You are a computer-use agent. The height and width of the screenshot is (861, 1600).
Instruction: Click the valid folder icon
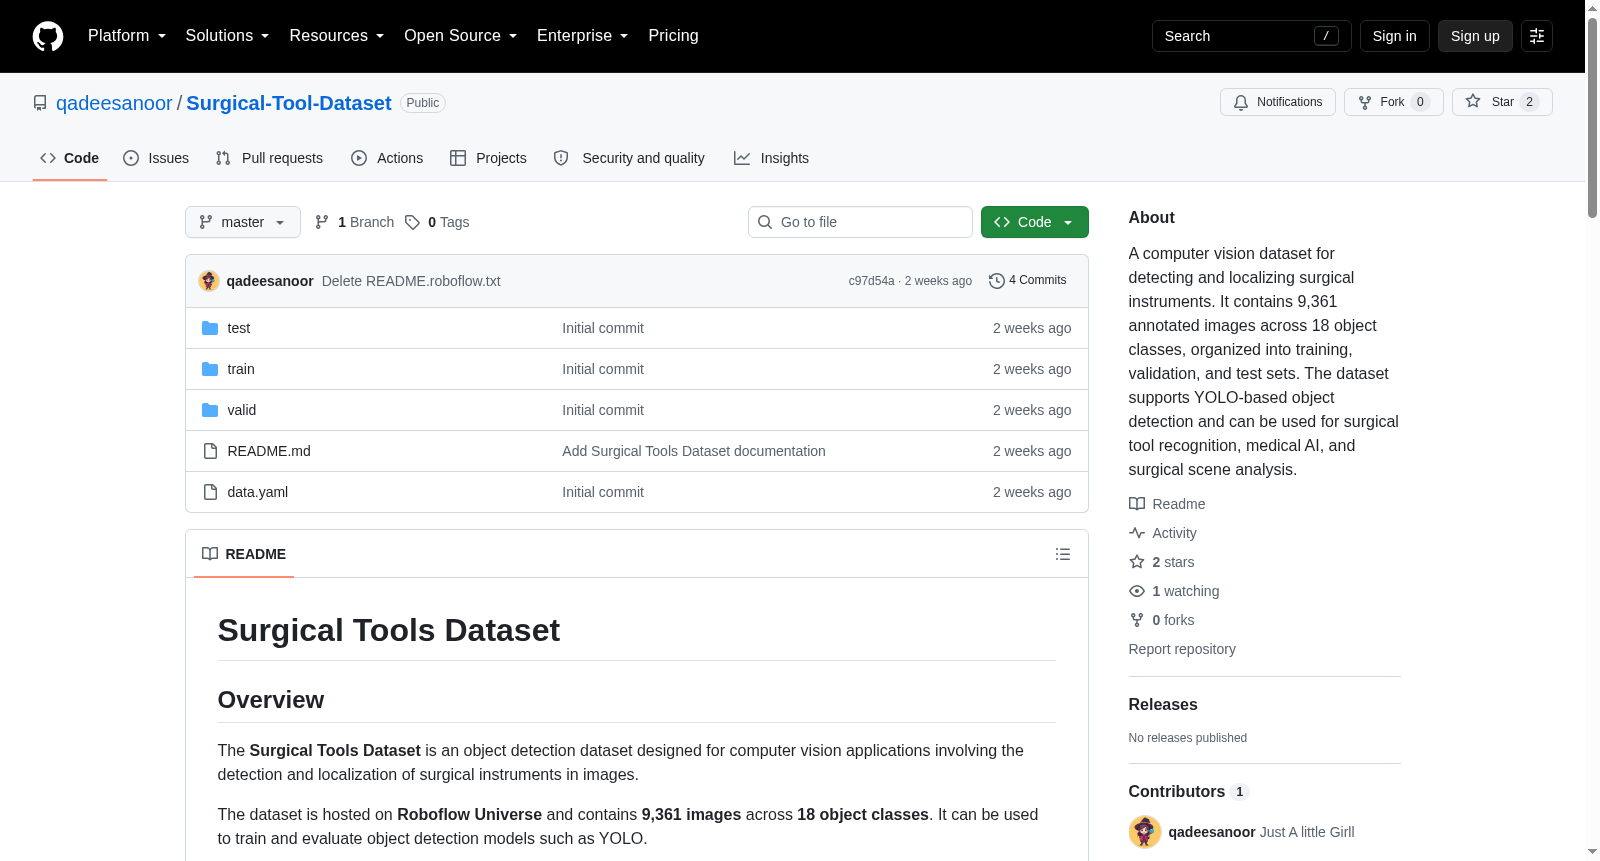pyautogui.click(x=210, y=410)
